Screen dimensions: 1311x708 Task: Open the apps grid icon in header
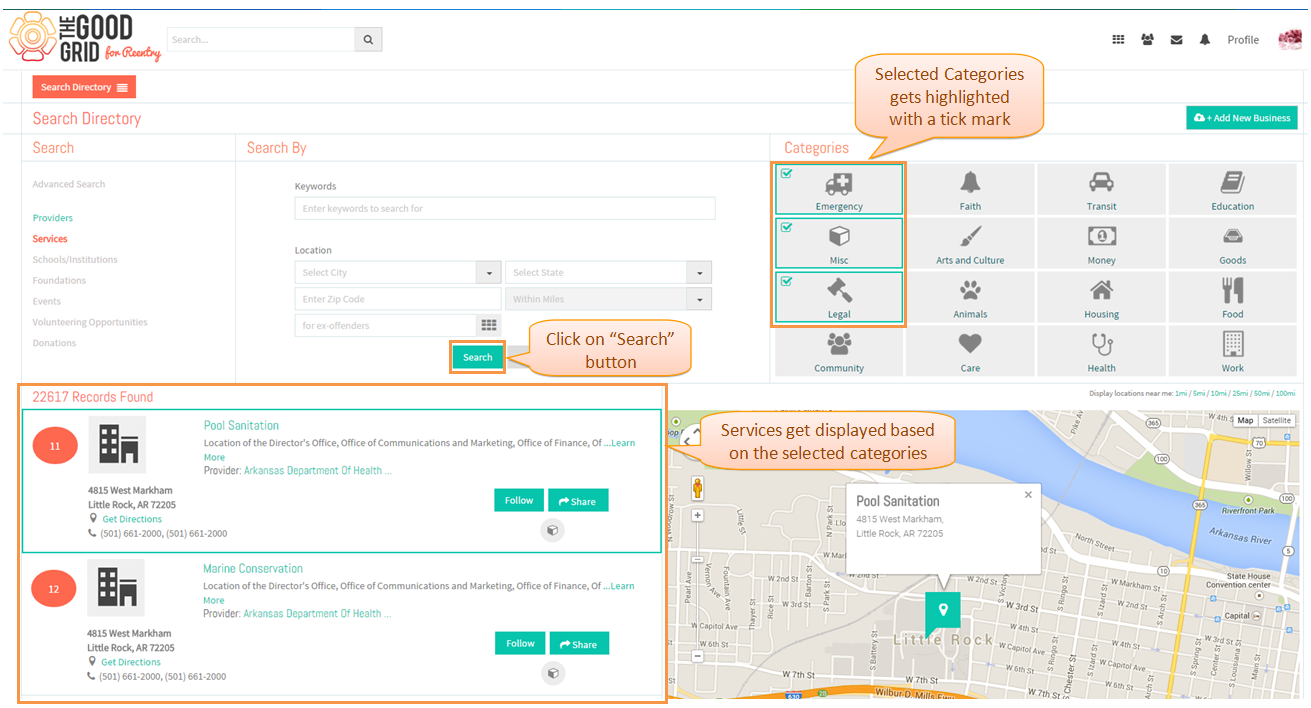1118,40
